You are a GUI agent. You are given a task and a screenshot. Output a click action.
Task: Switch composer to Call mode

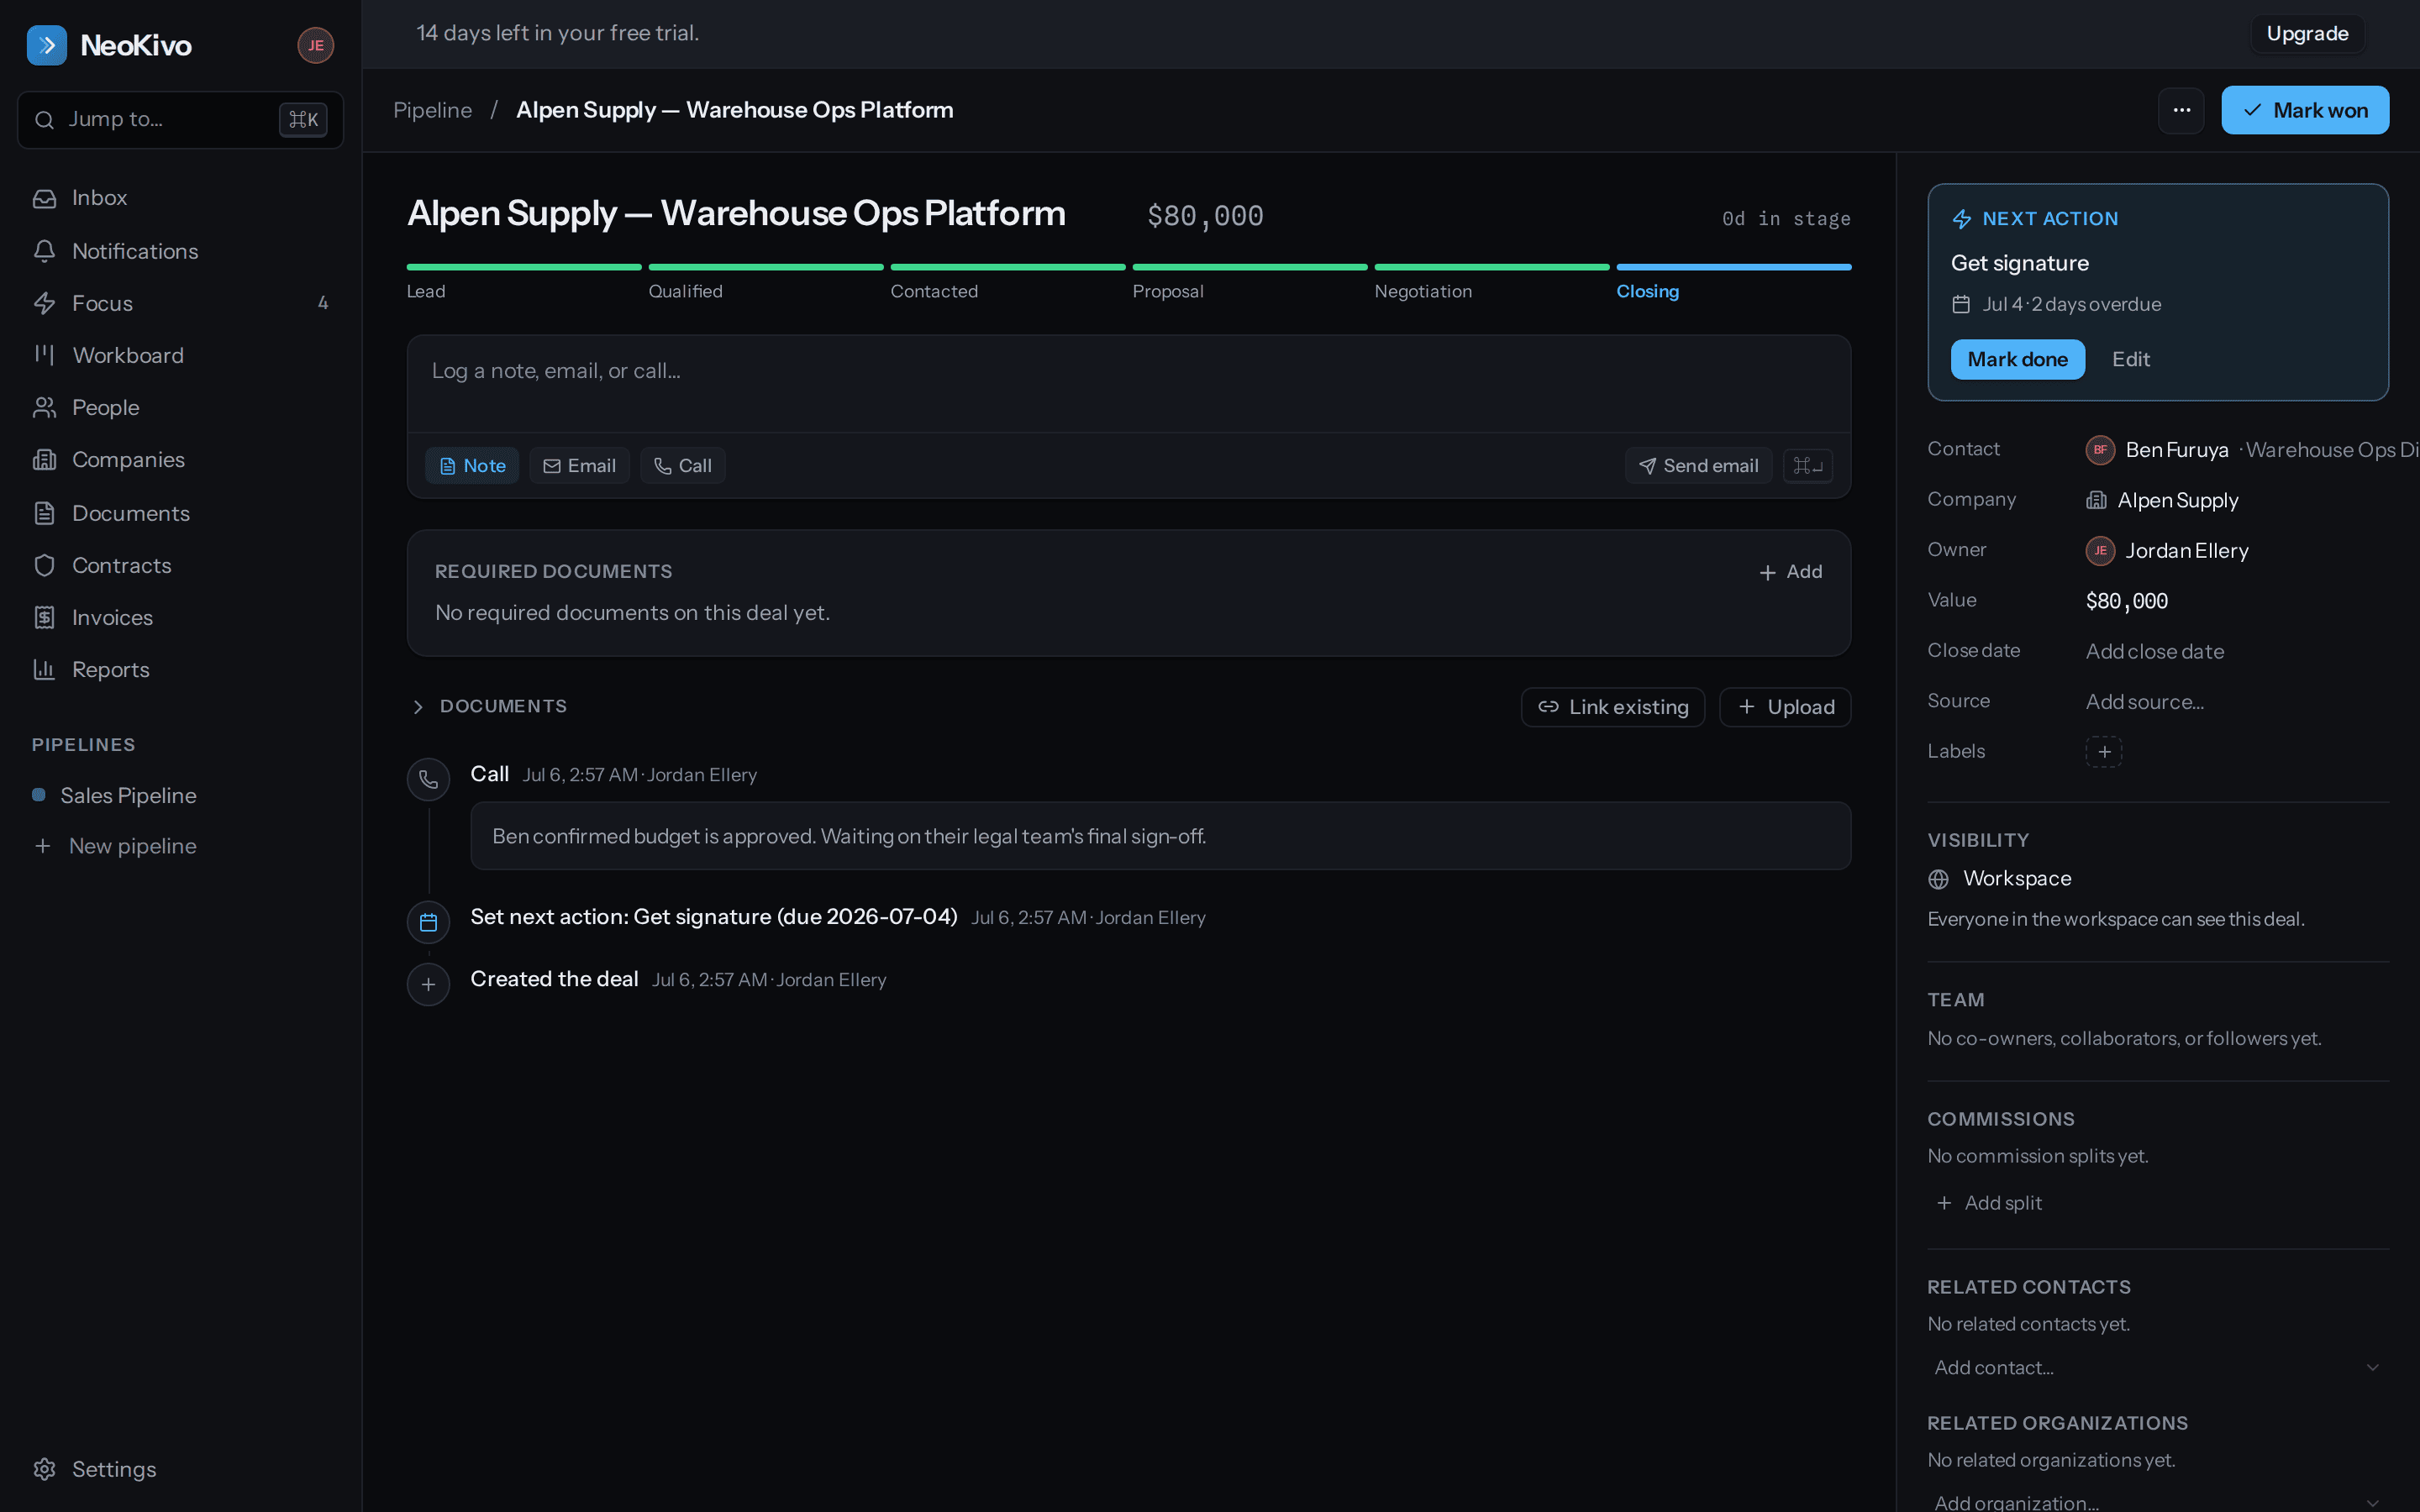coord(682,466)
